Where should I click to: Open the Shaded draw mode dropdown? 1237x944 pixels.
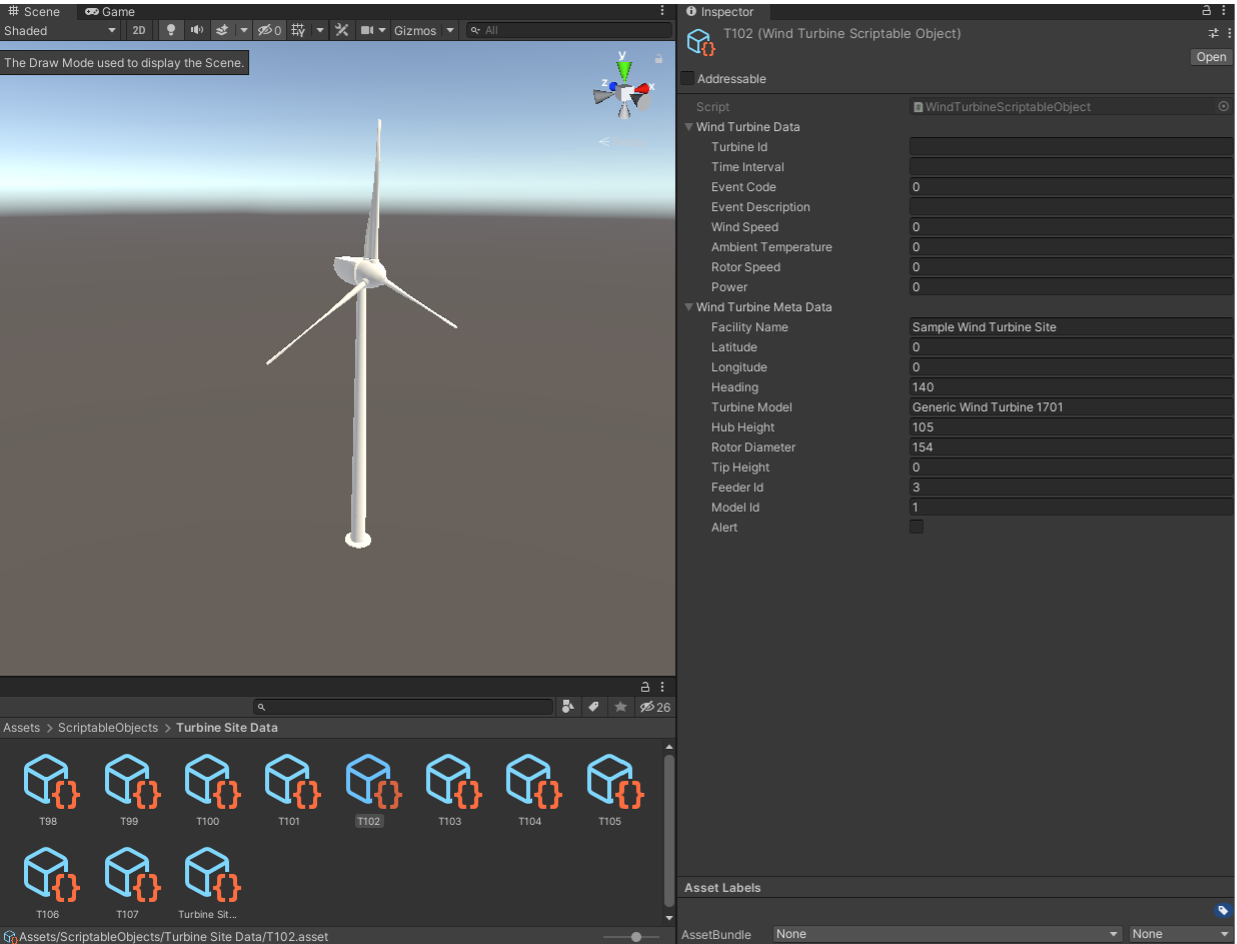tap(60, 30)
